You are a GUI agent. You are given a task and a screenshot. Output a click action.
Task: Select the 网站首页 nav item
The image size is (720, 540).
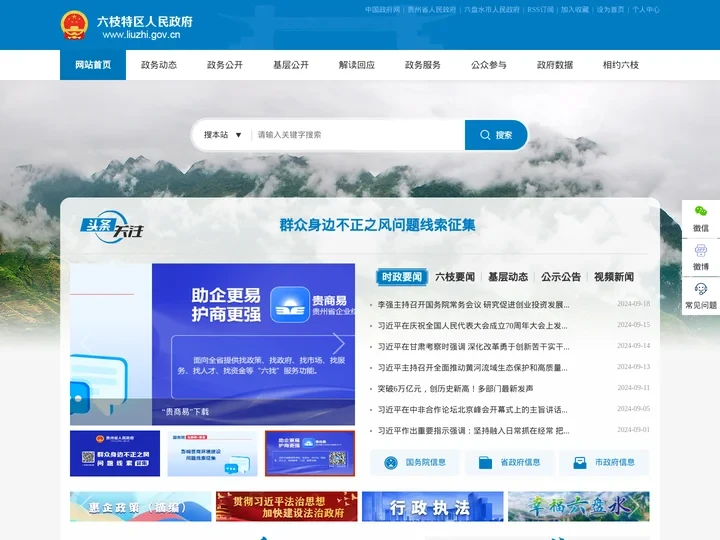tap(93, 65)
